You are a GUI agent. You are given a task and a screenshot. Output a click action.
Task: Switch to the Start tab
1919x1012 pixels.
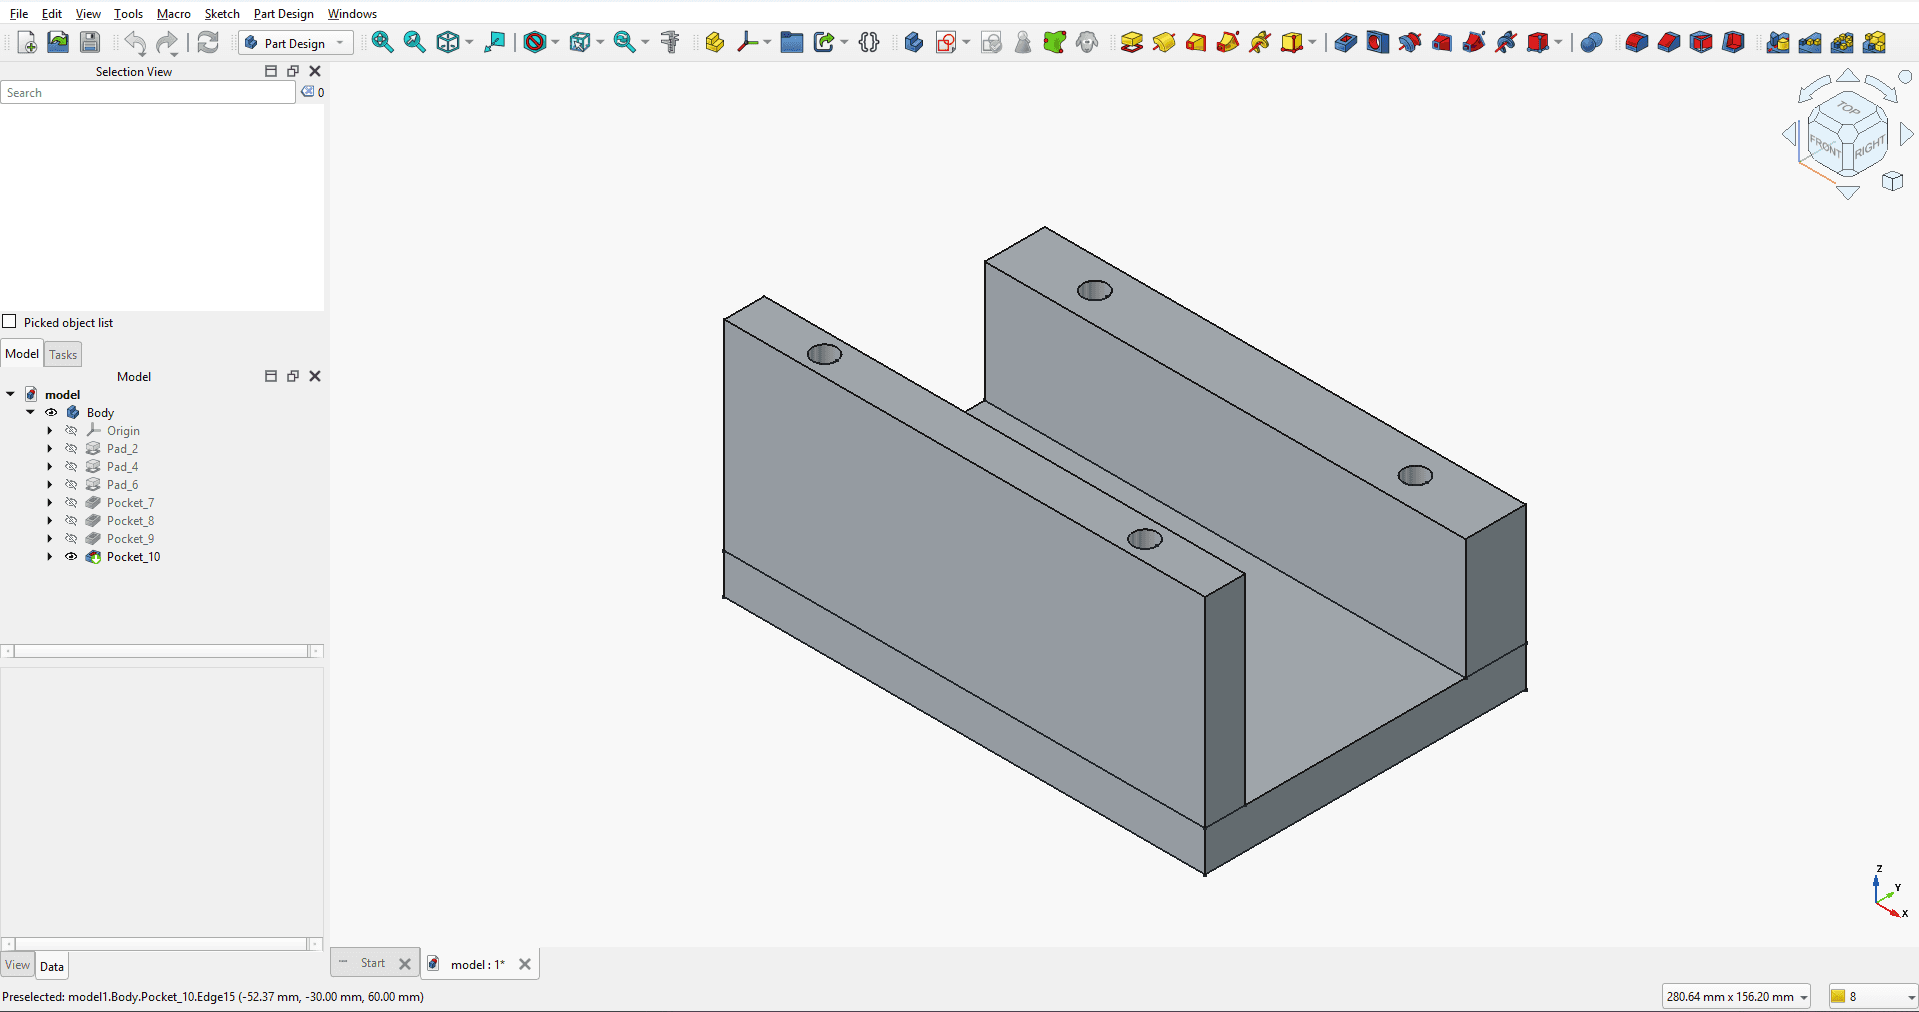click(x=373, y=963)
